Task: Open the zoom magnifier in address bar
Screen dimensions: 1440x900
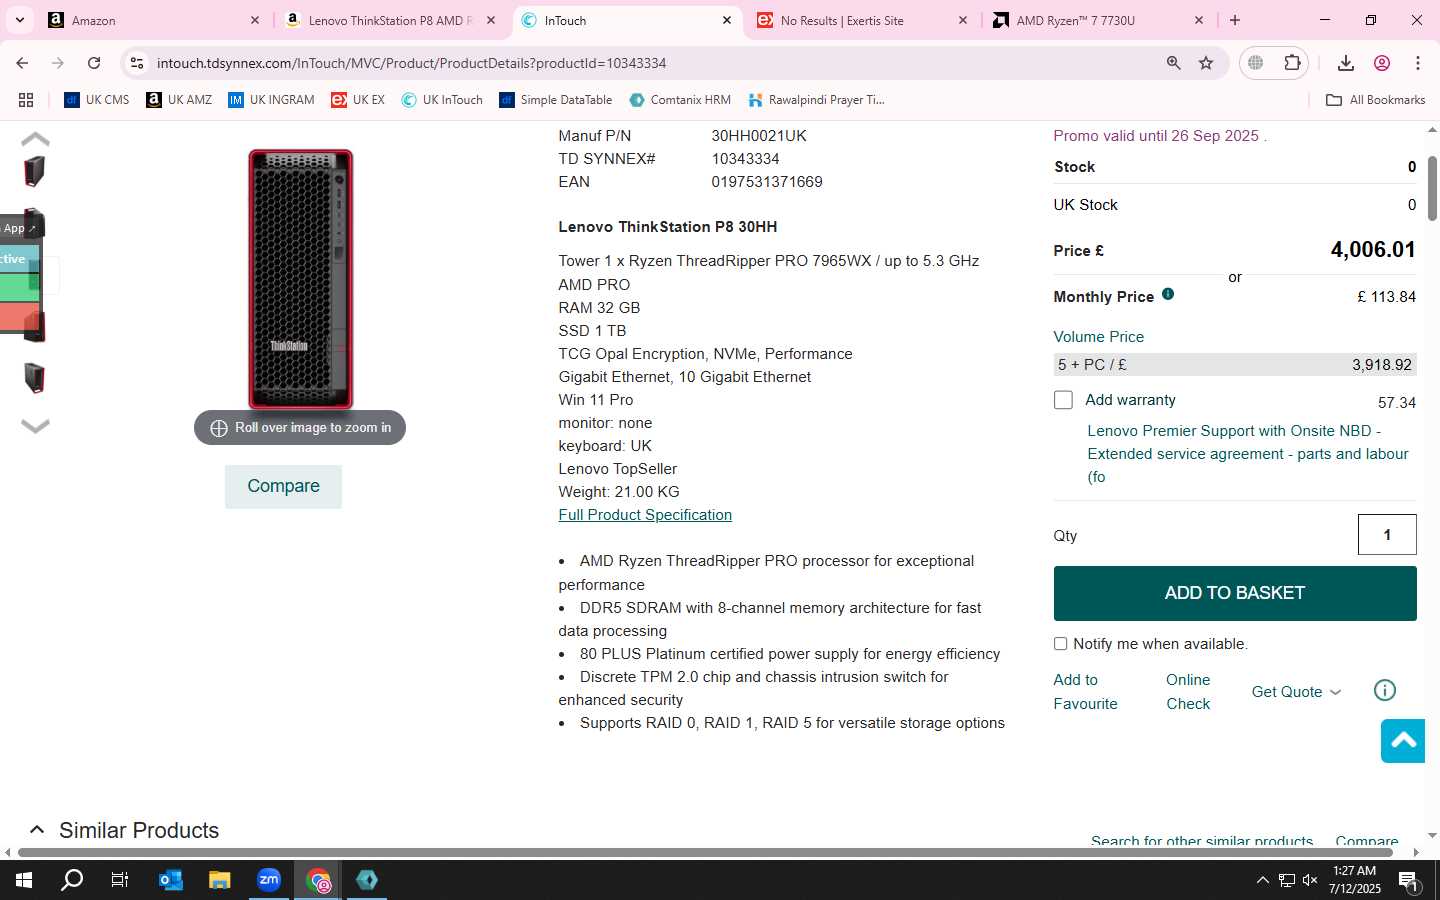Action: (1173, 63)
